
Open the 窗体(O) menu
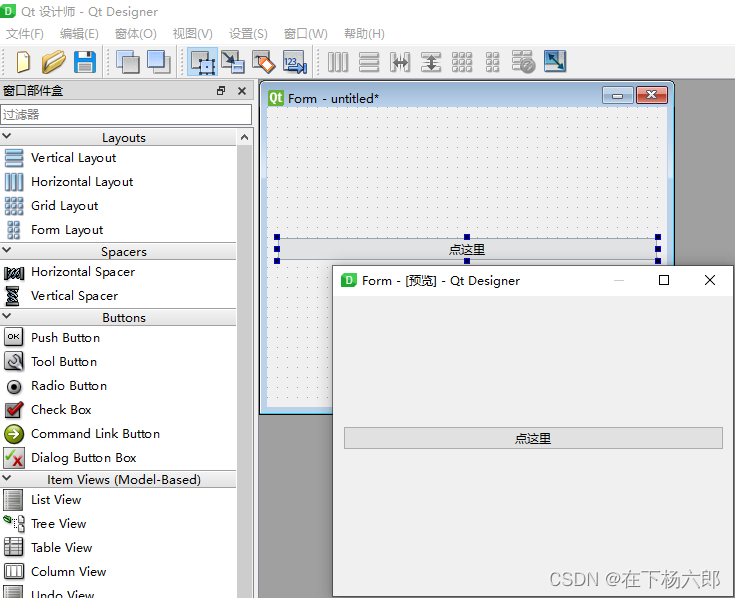coord(136,34)
